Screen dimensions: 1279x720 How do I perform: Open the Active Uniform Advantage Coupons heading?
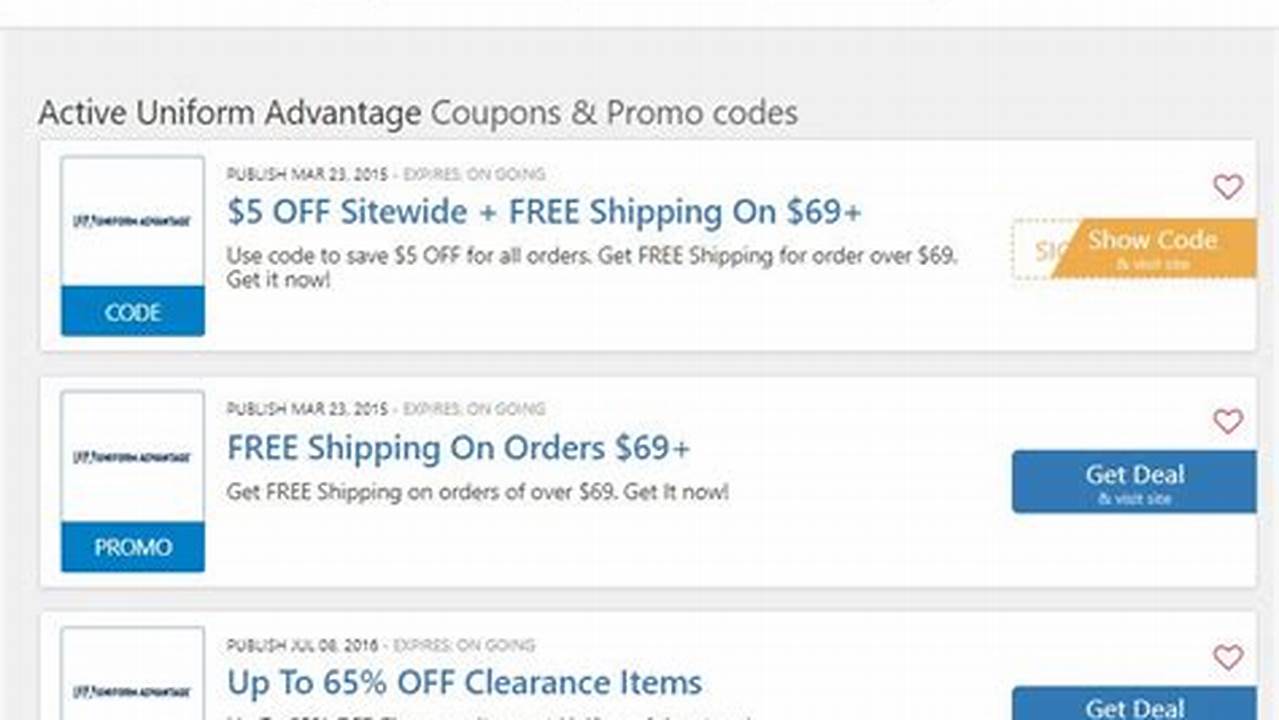pyautogui.click(x=417, y=113)
